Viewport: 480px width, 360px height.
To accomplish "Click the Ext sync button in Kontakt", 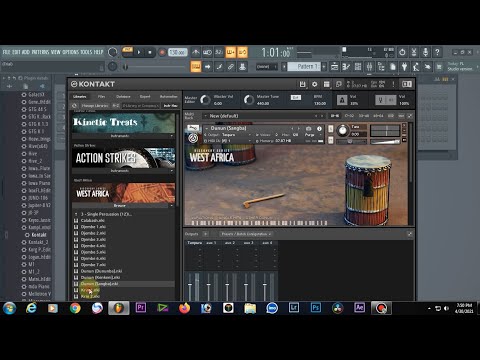I will point(296,97).
